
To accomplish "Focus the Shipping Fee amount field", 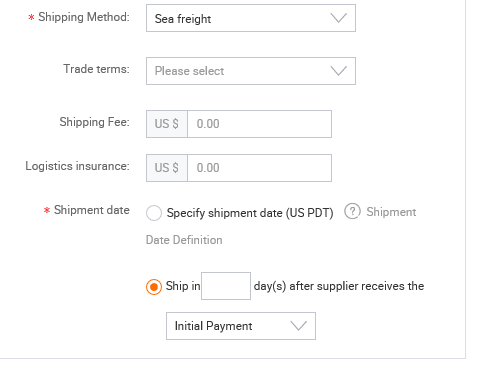I will pos(259,124).
